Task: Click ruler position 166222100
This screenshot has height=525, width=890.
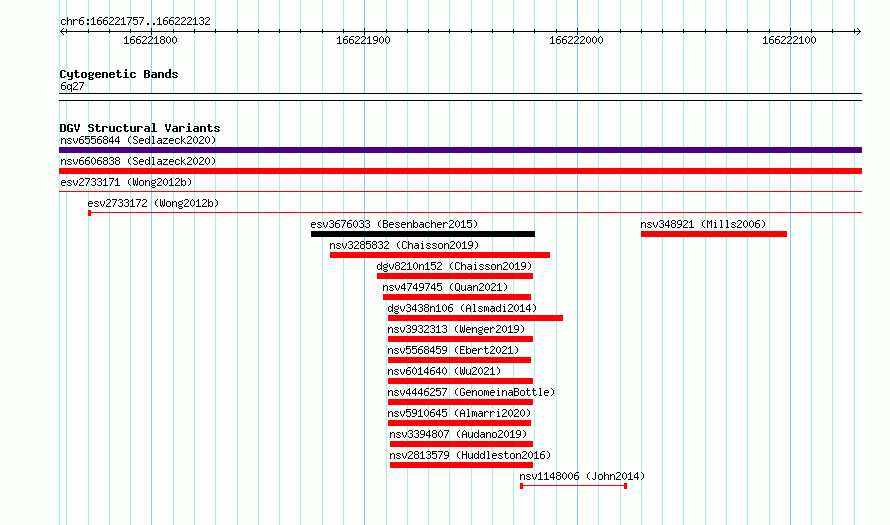Action: click(x=789, y=40)
